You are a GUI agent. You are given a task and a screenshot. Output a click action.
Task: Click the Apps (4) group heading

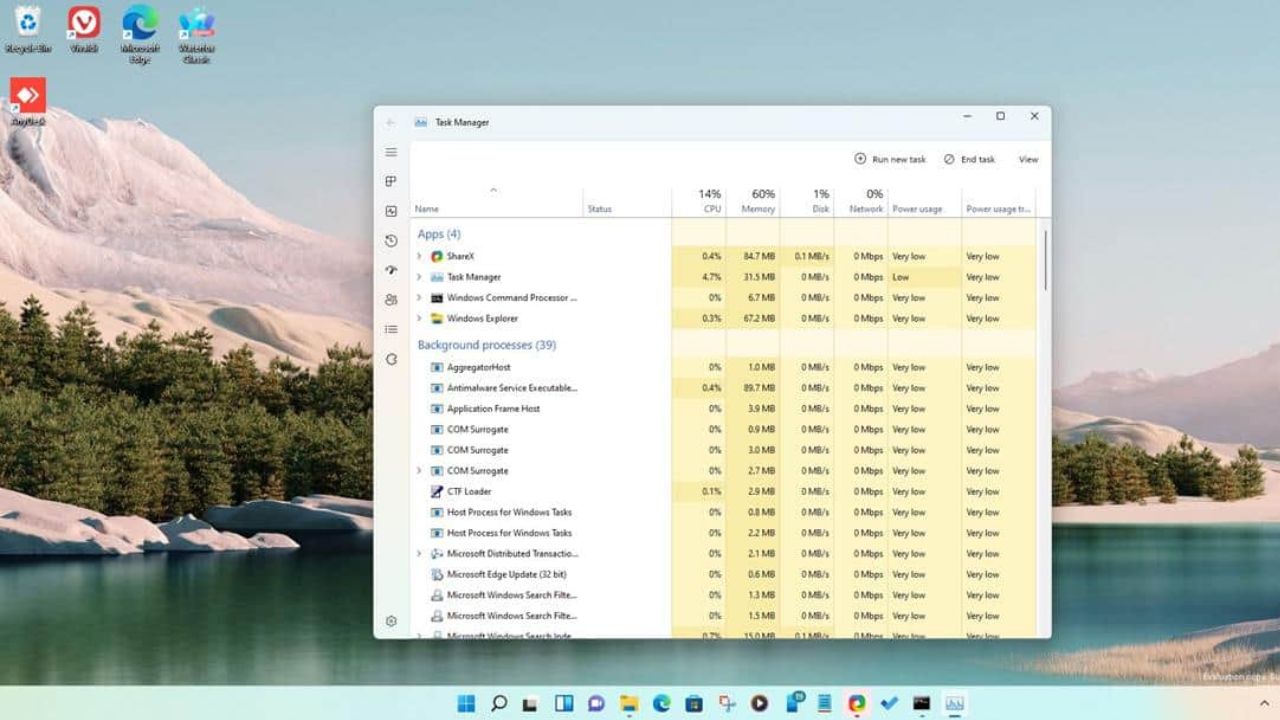click(x=439, y=234)
